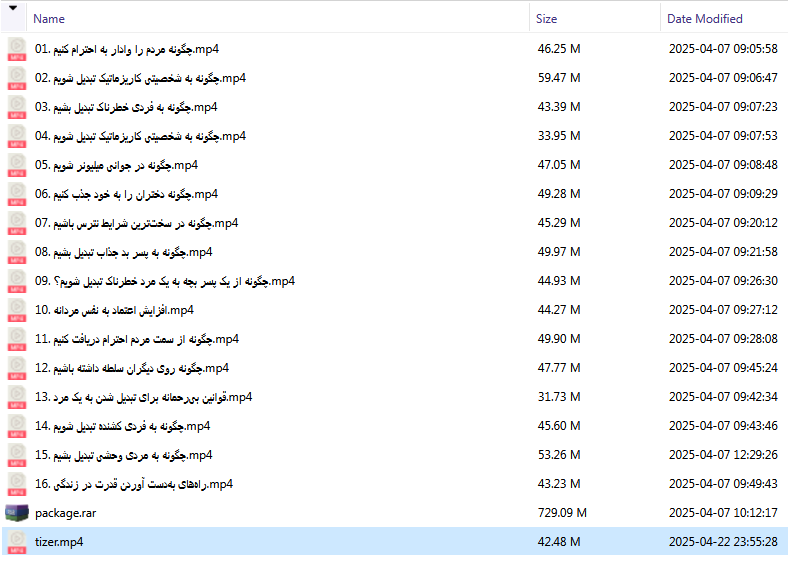Sort files by the Name column header
Screen dimensions: 788x575
pos(49,19)
